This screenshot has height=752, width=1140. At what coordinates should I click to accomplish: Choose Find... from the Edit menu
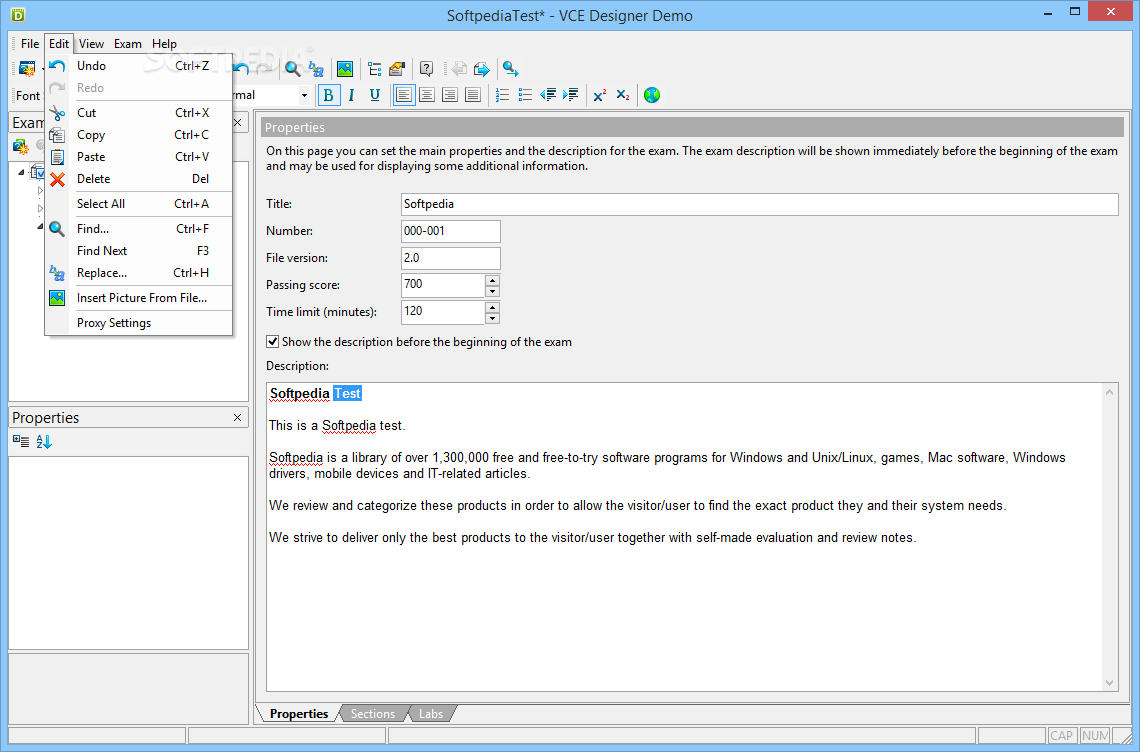tap(139, 228)
